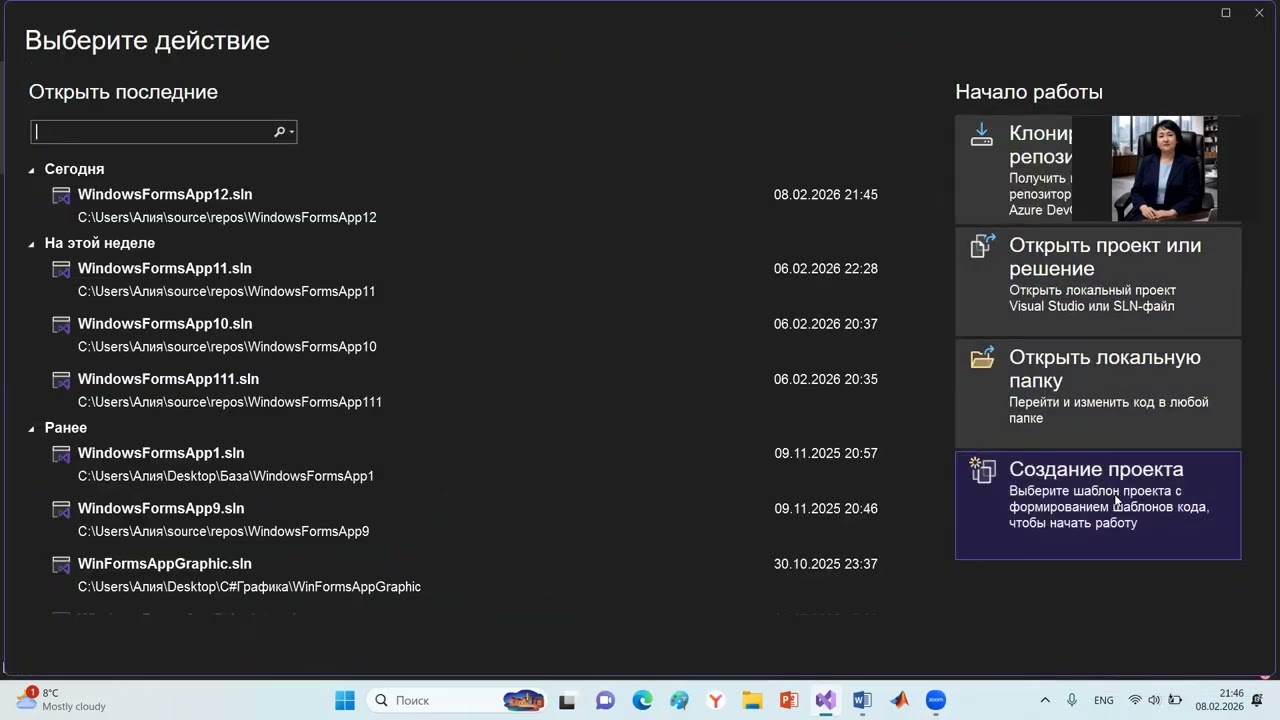Open the chat app icon on taskbar
Screen dimensions: 1280x720
[605, 700]
